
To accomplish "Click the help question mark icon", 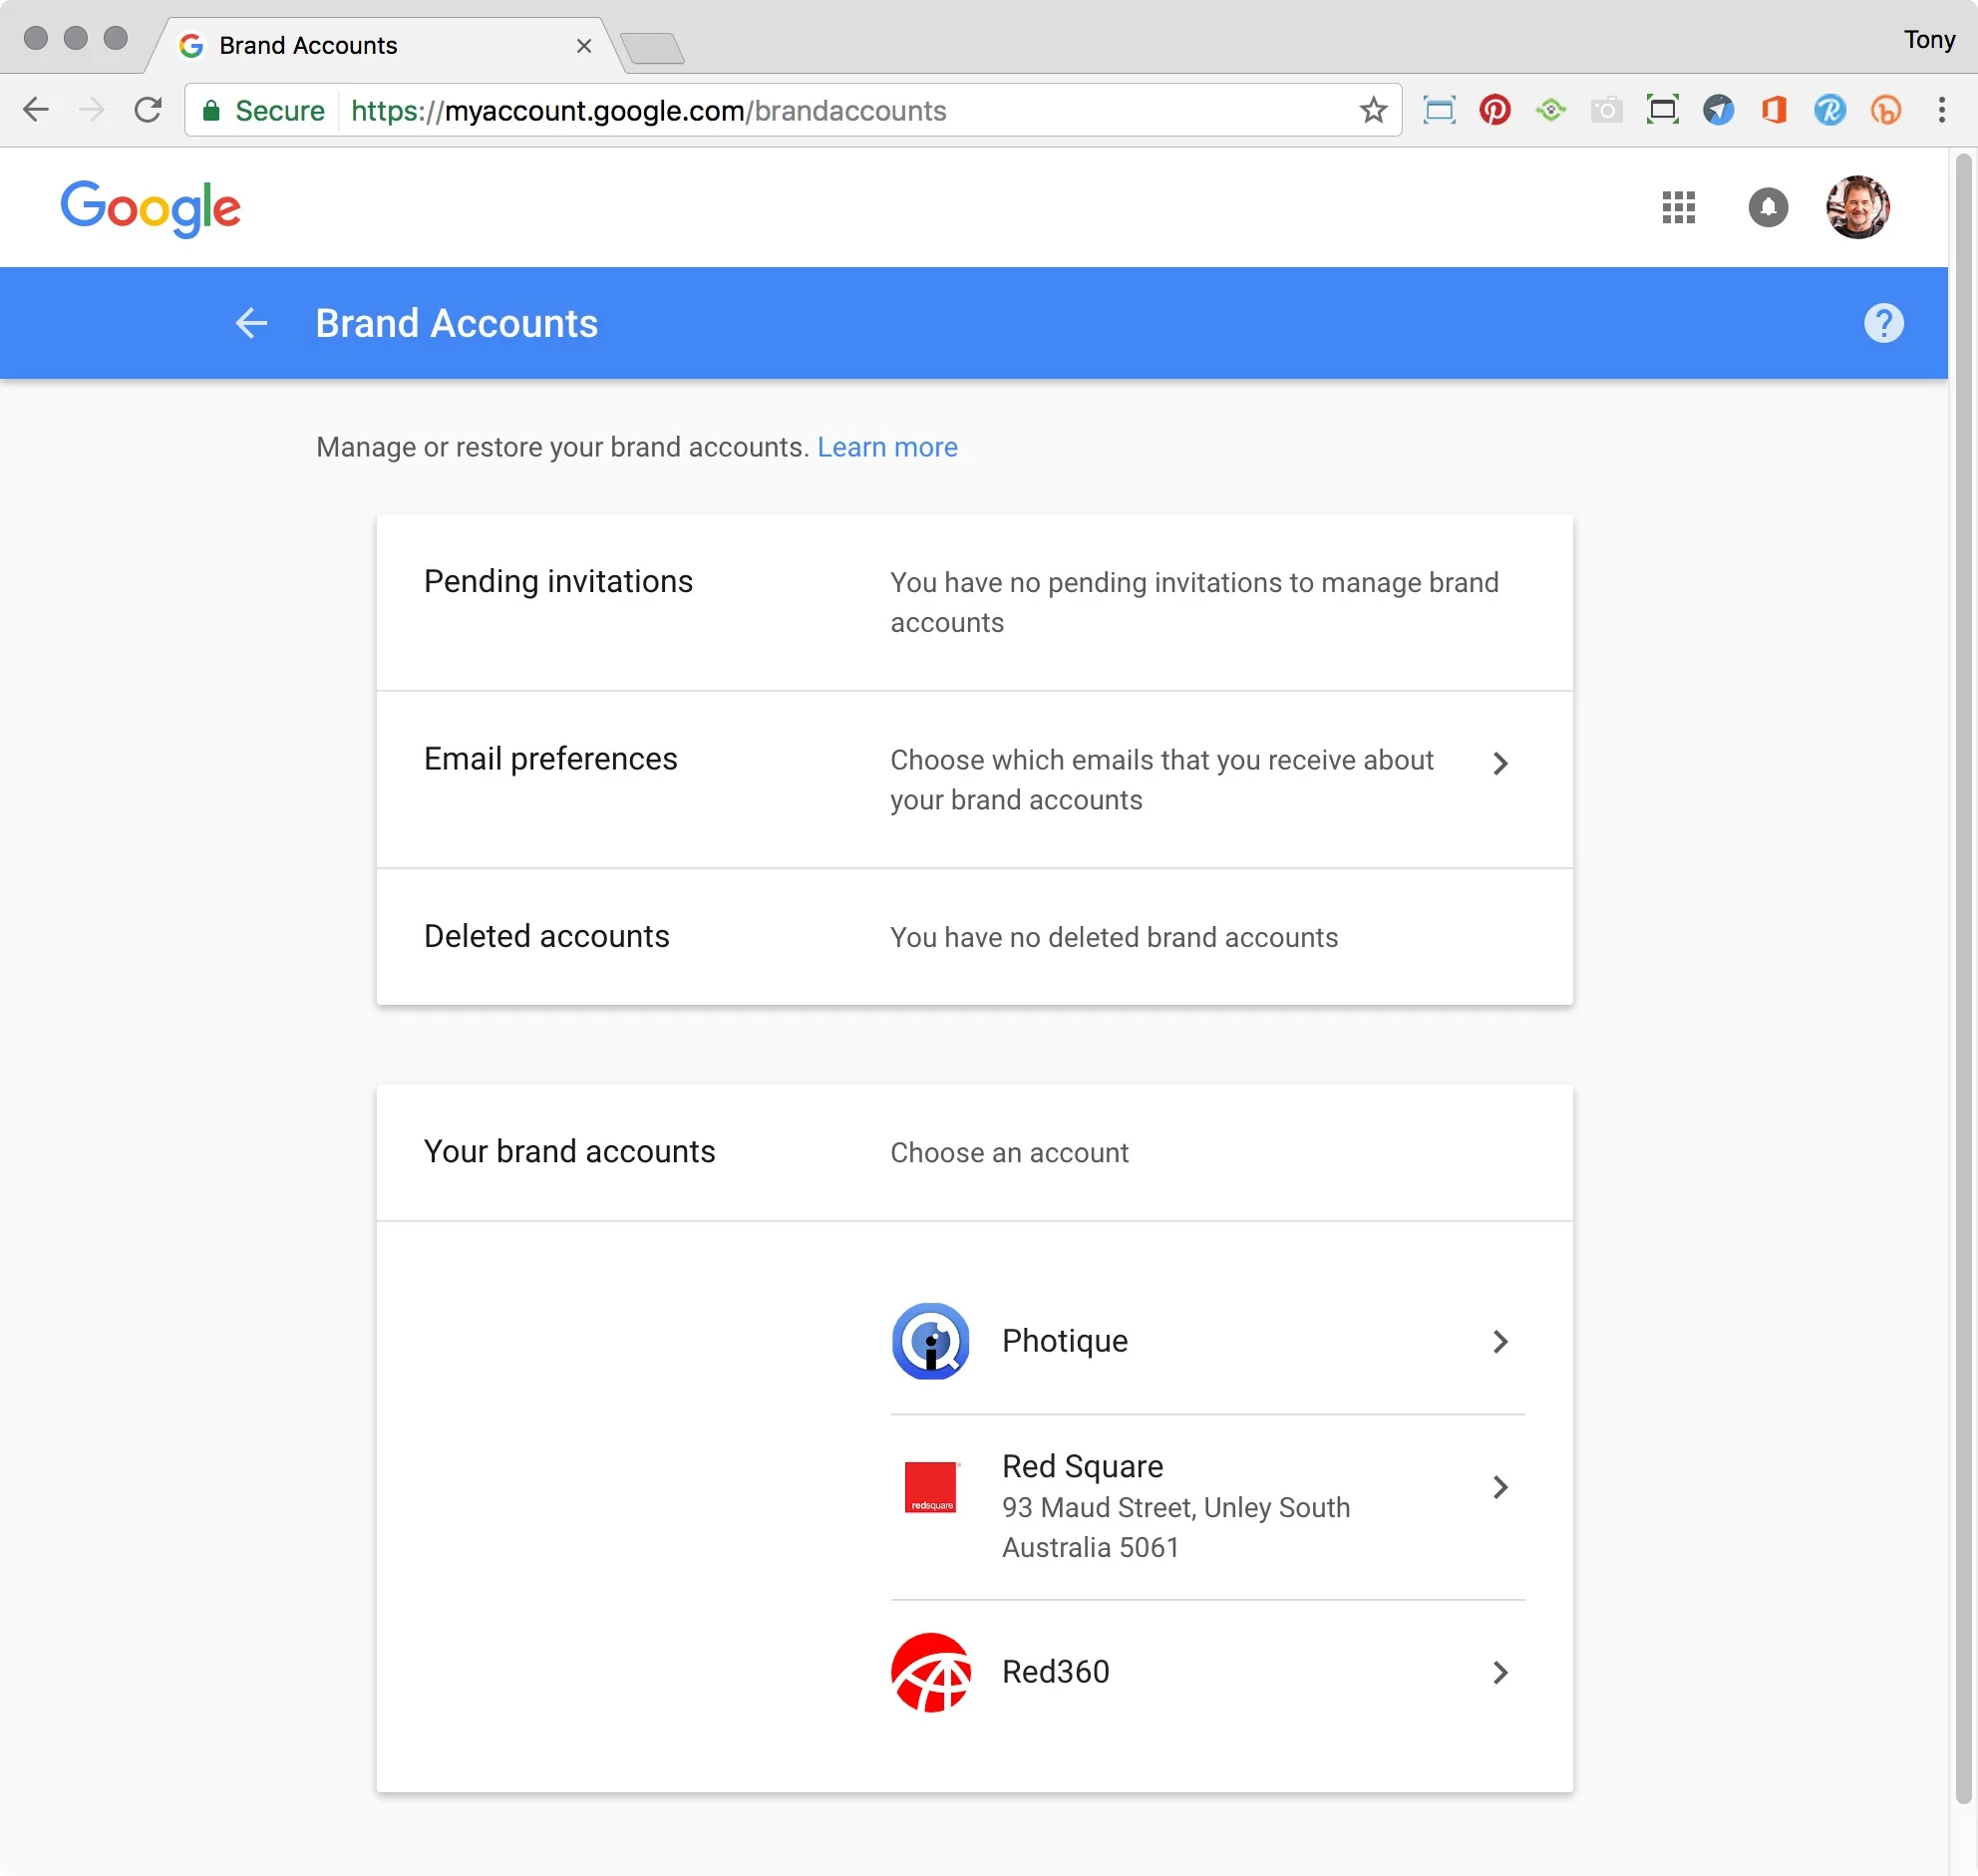I will pos(1884,323).
